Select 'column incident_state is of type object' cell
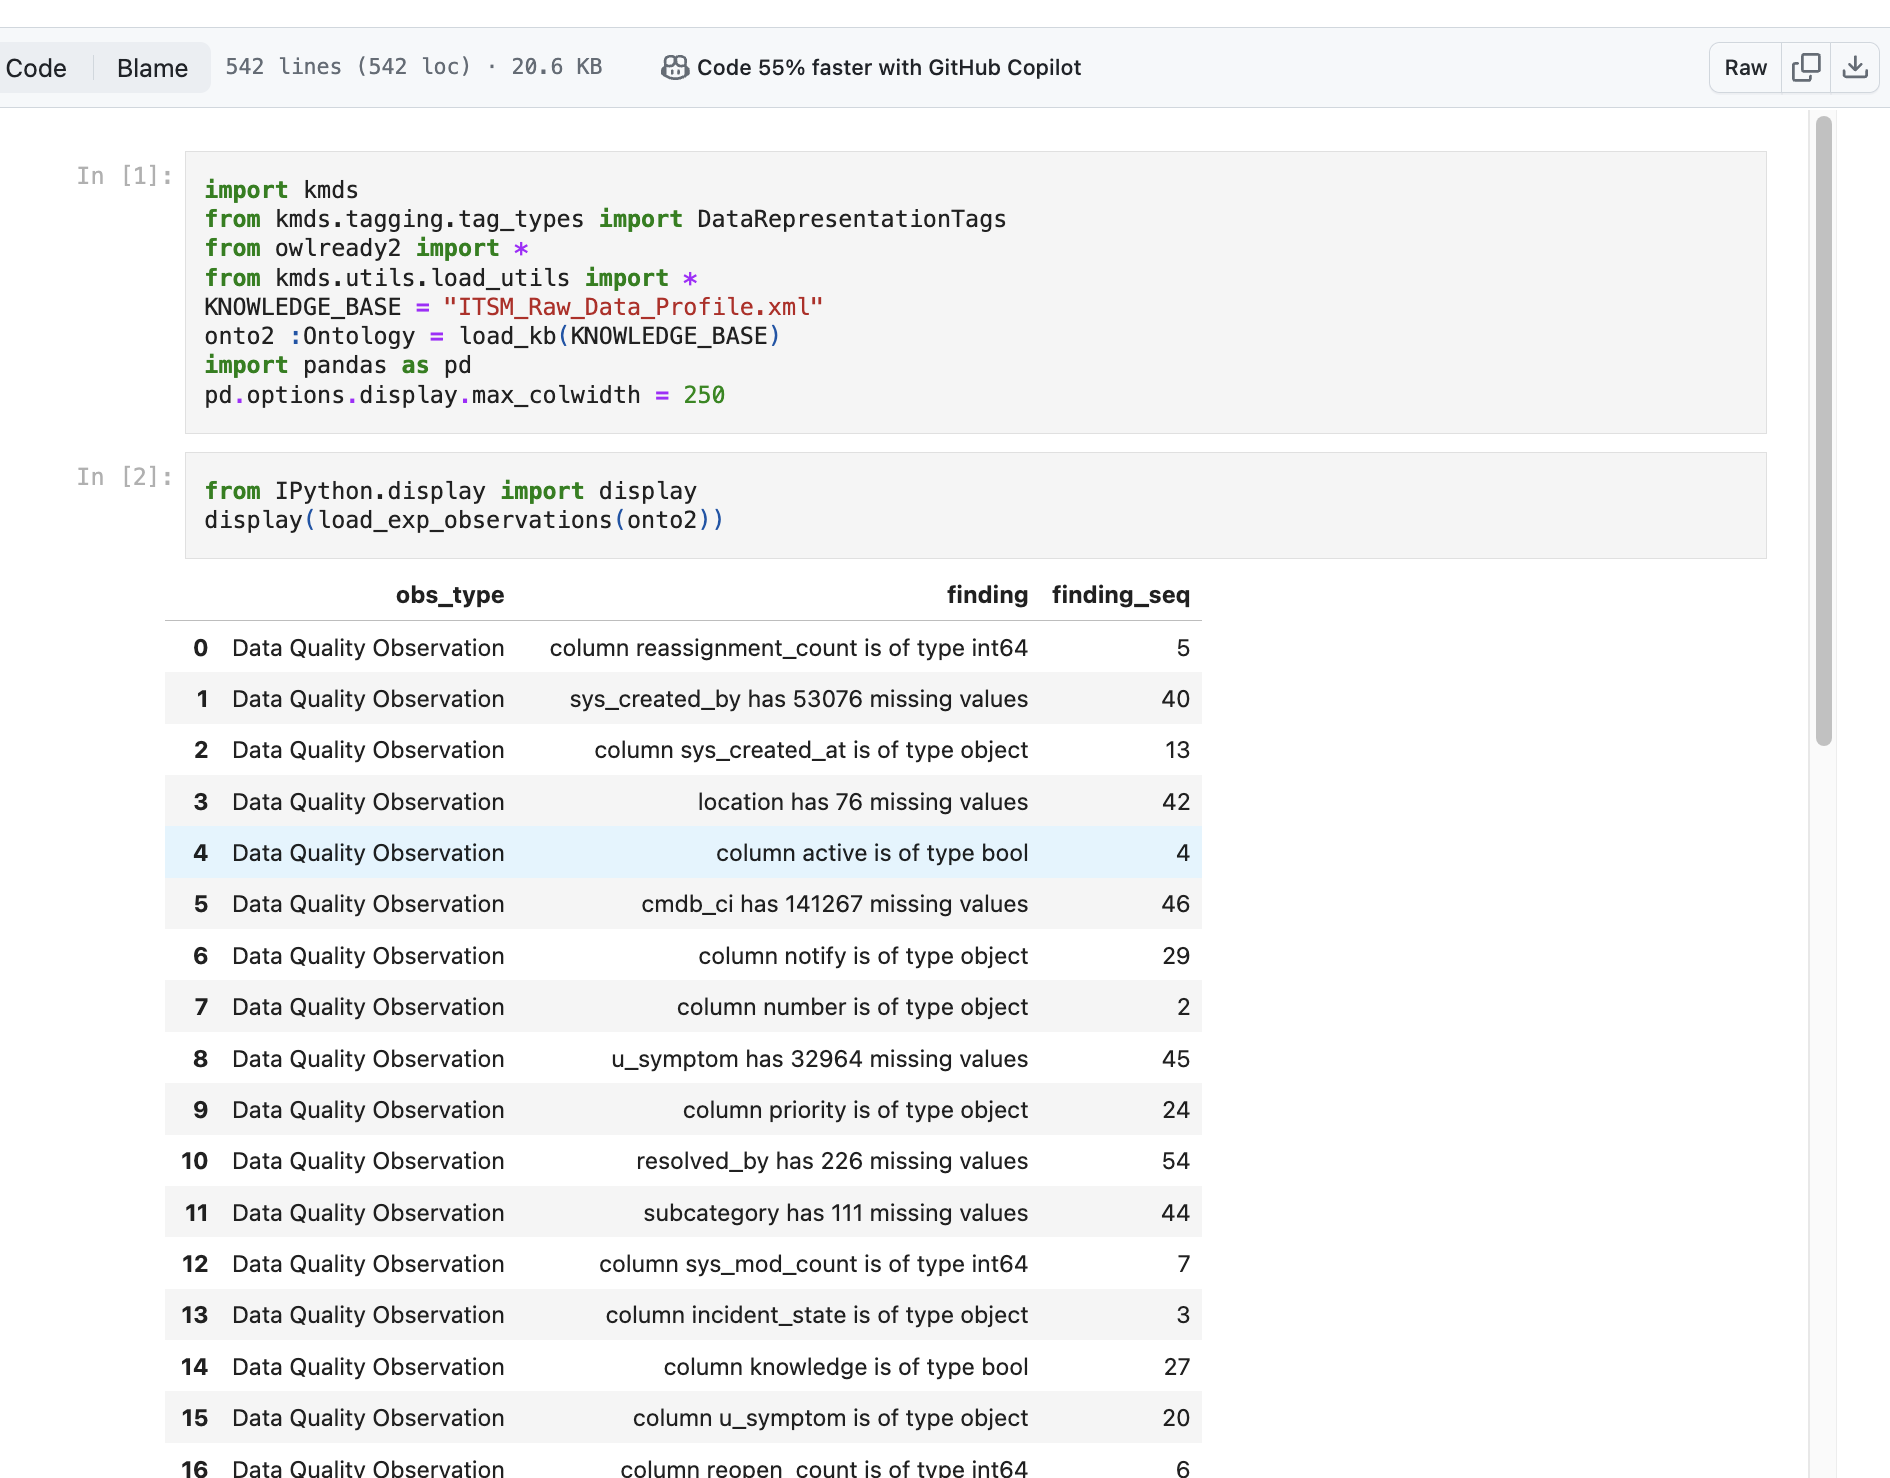This screenshot has width=1890, height=1478. click(816, 1315)
